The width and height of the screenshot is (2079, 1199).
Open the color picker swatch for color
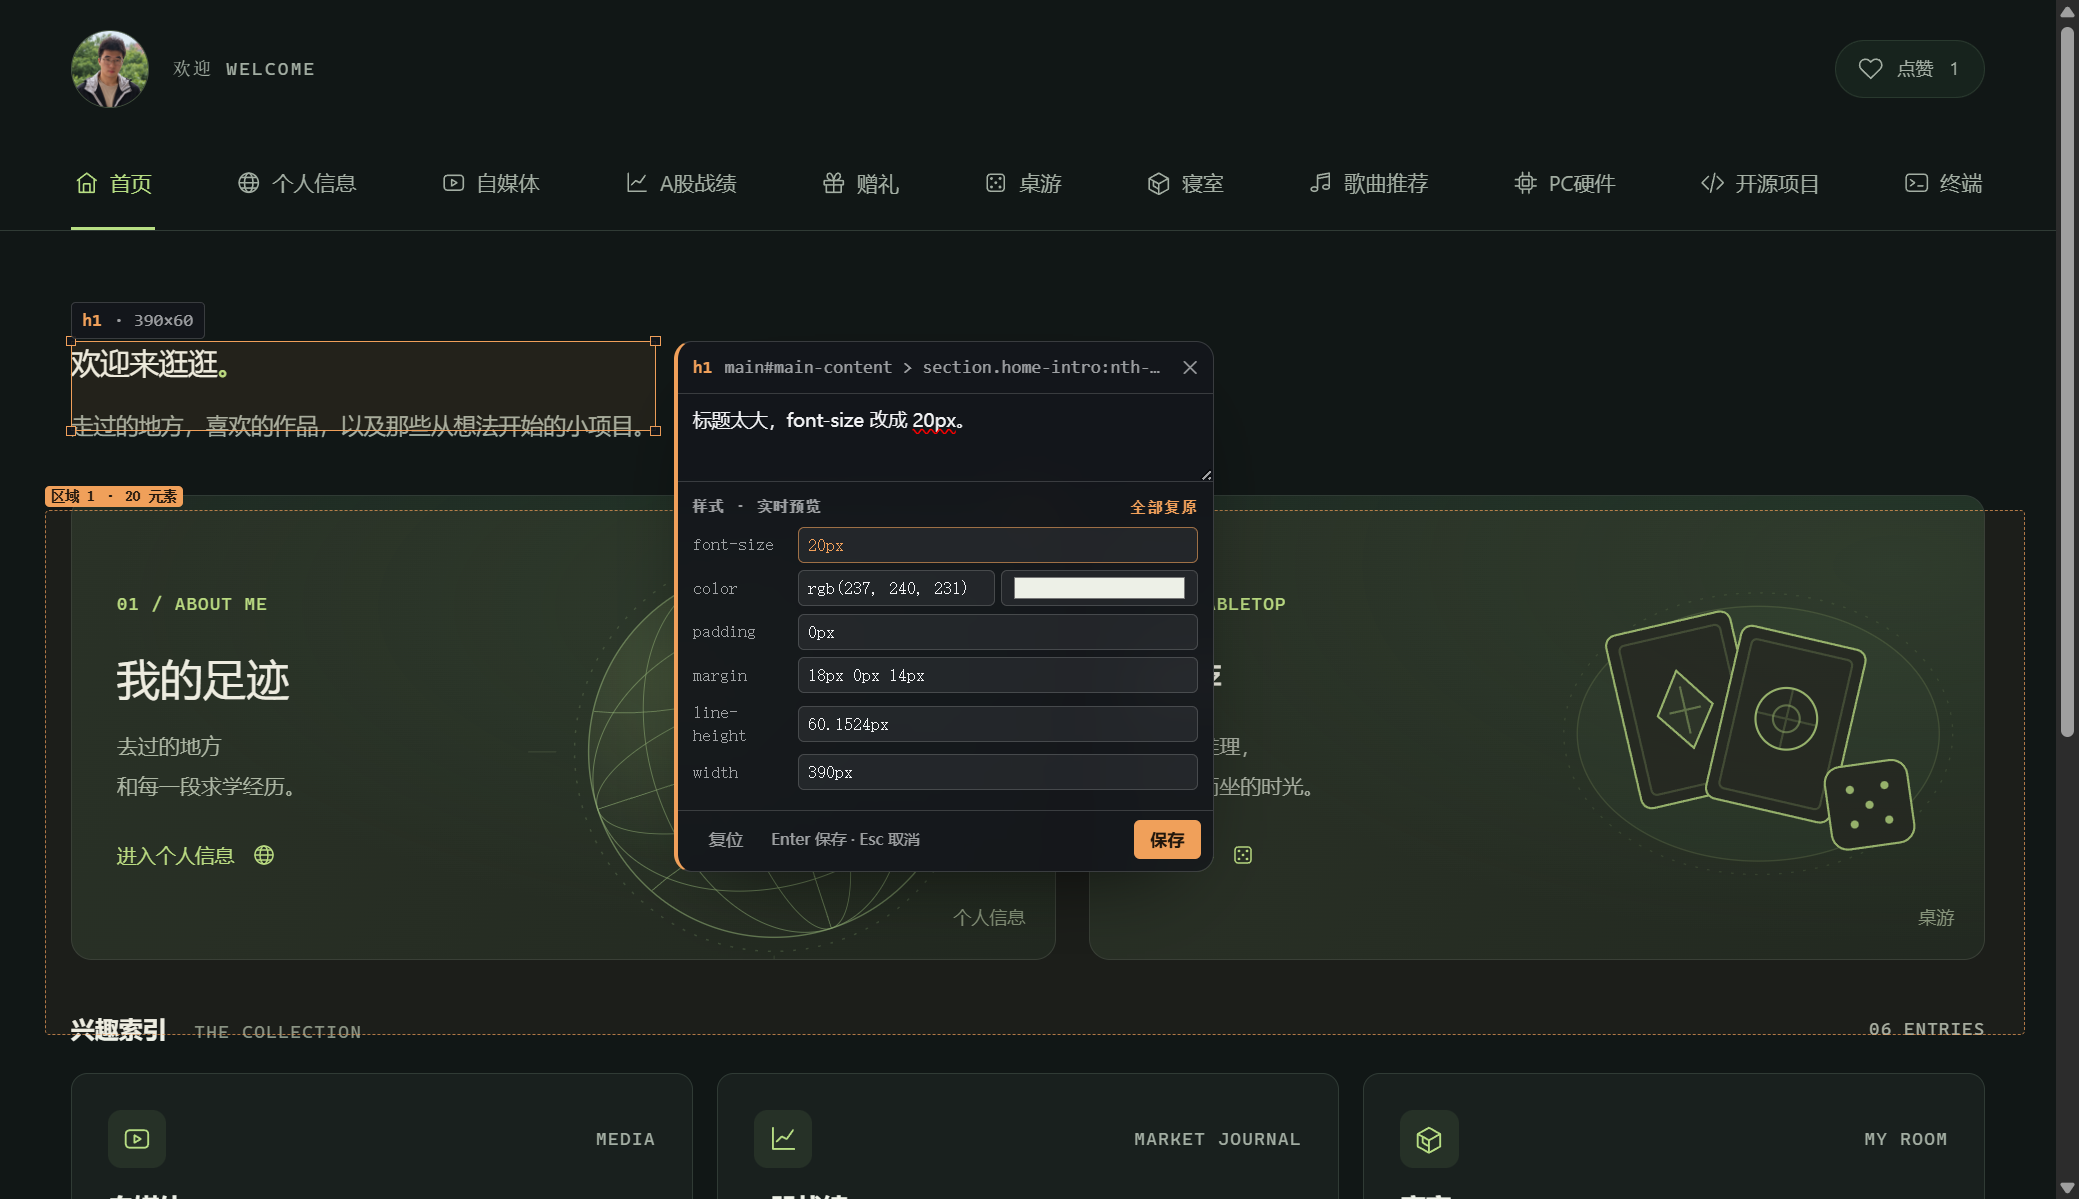(1099, 588)
